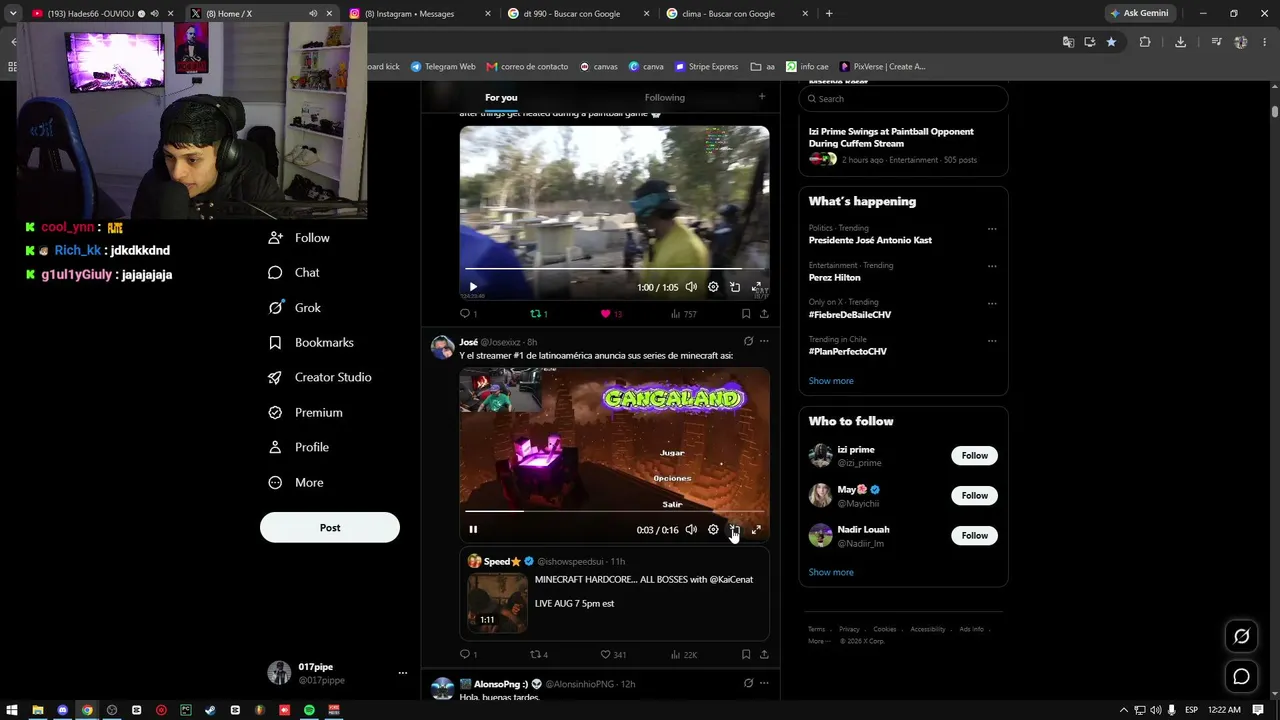Screen dimensions: 1280x720
Task: Open the more menu on AlonsoPng's post
Action: 764,684
